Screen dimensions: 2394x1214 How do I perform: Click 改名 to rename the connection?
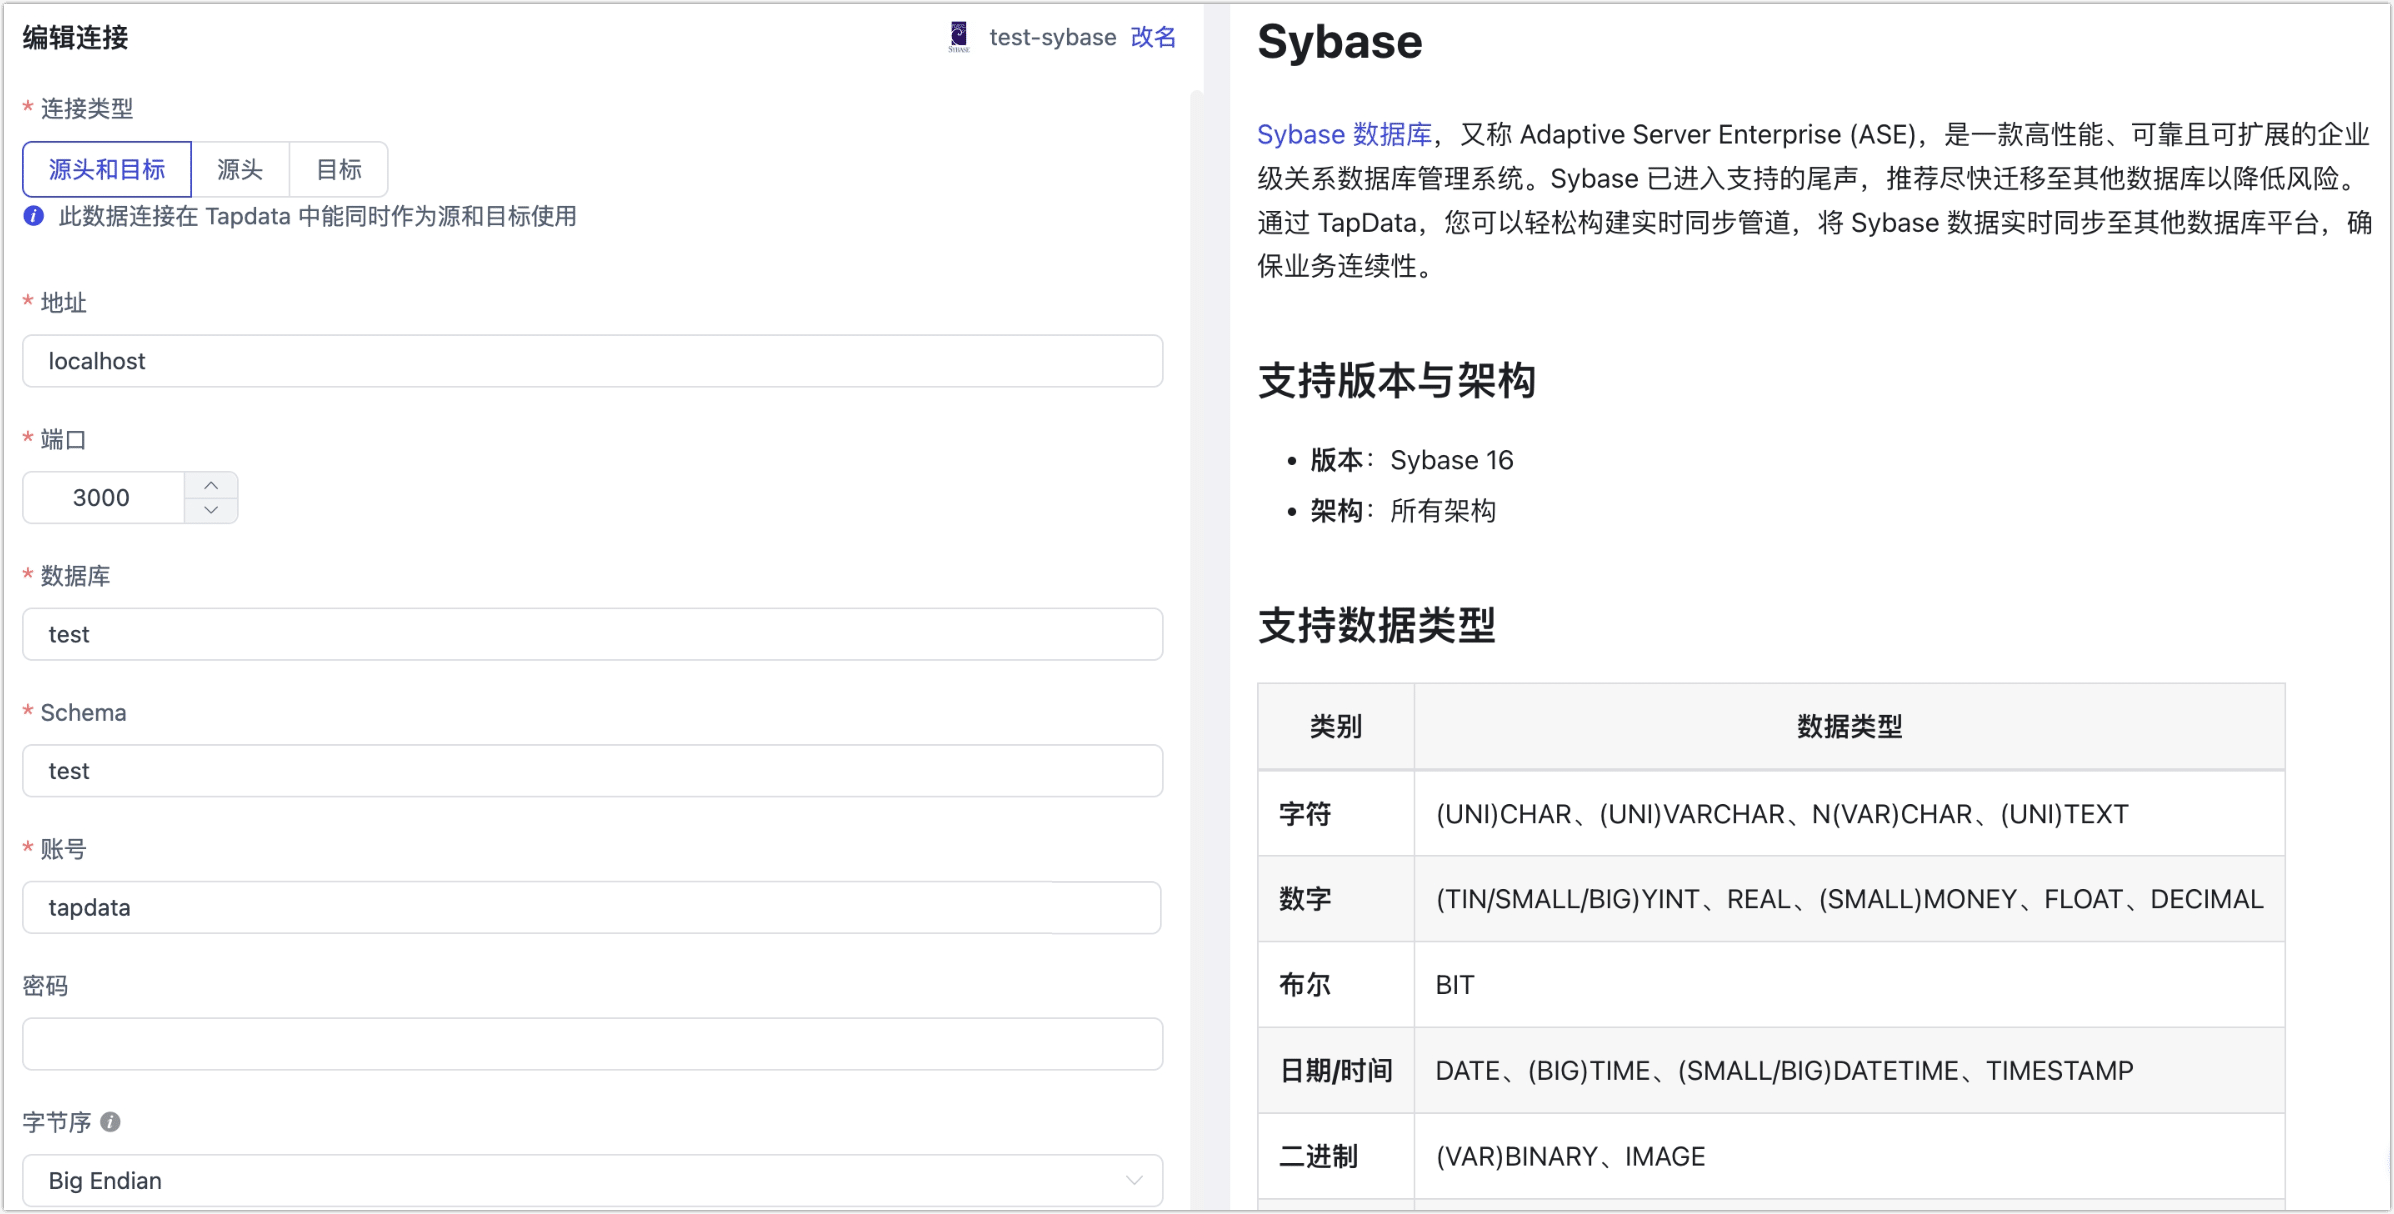point(1153,37)
